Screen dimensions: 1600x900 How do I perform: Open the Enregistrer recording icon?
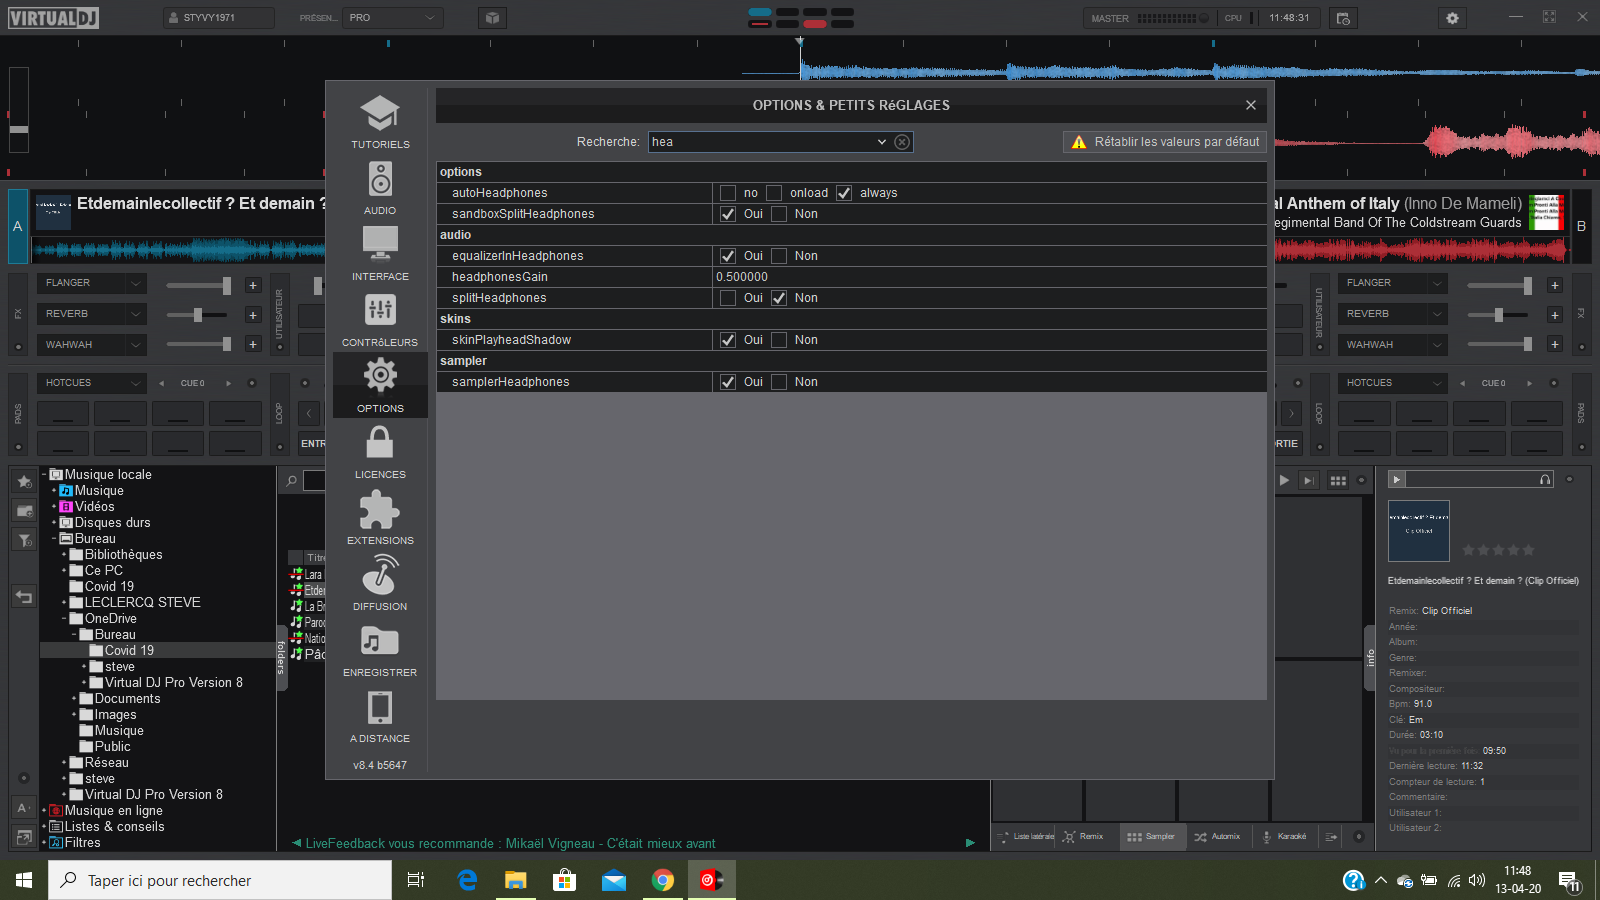[x=380, y=641]
